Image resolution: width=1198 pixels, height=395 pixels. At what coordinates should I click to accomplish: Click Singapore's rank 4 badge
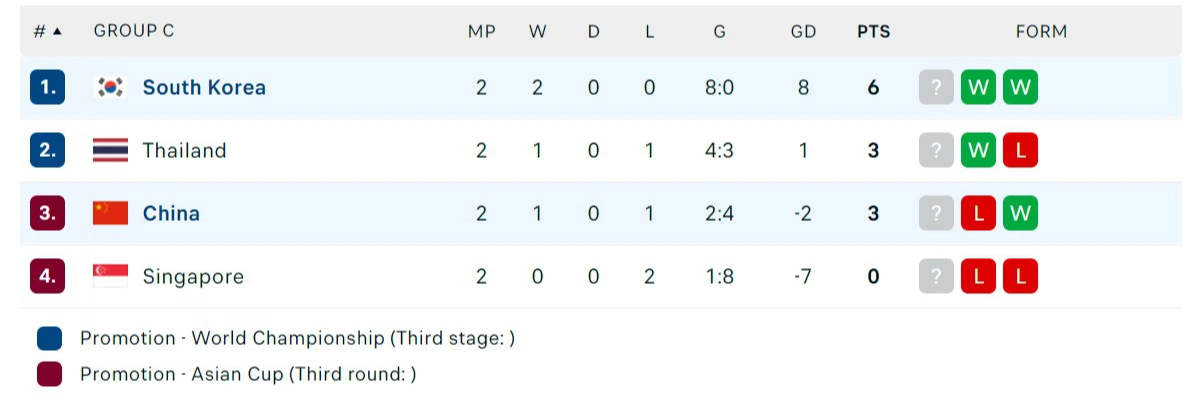pos(47,276)
